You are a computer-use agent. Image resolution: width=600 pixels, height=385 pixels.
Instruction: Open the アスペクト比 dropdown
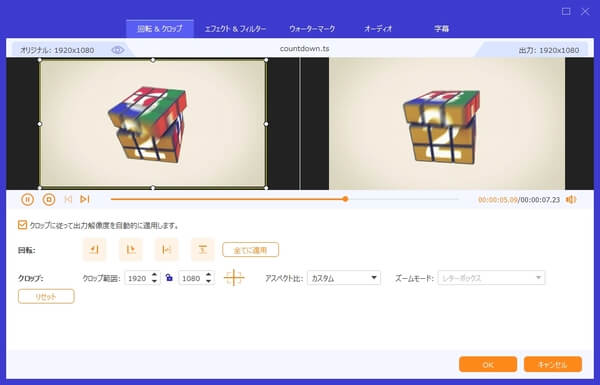click(x=344, y=278)
